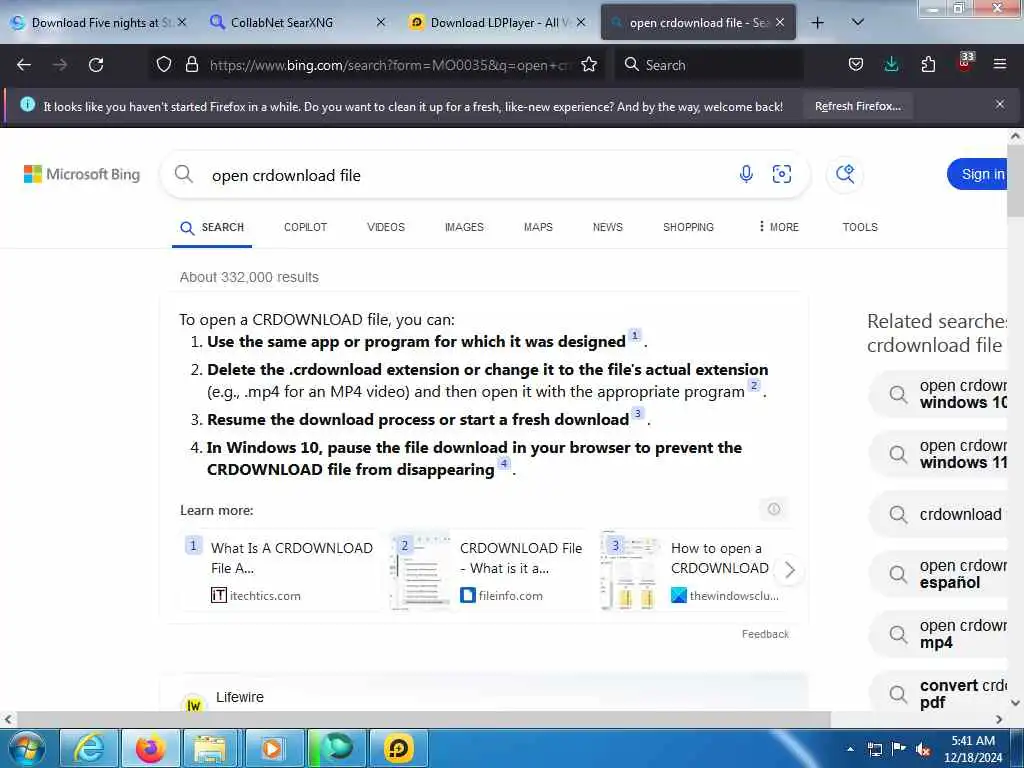Screen dimensions: 1024x768
Task: Open the green taskbar app icon
Action: point(337,748)
